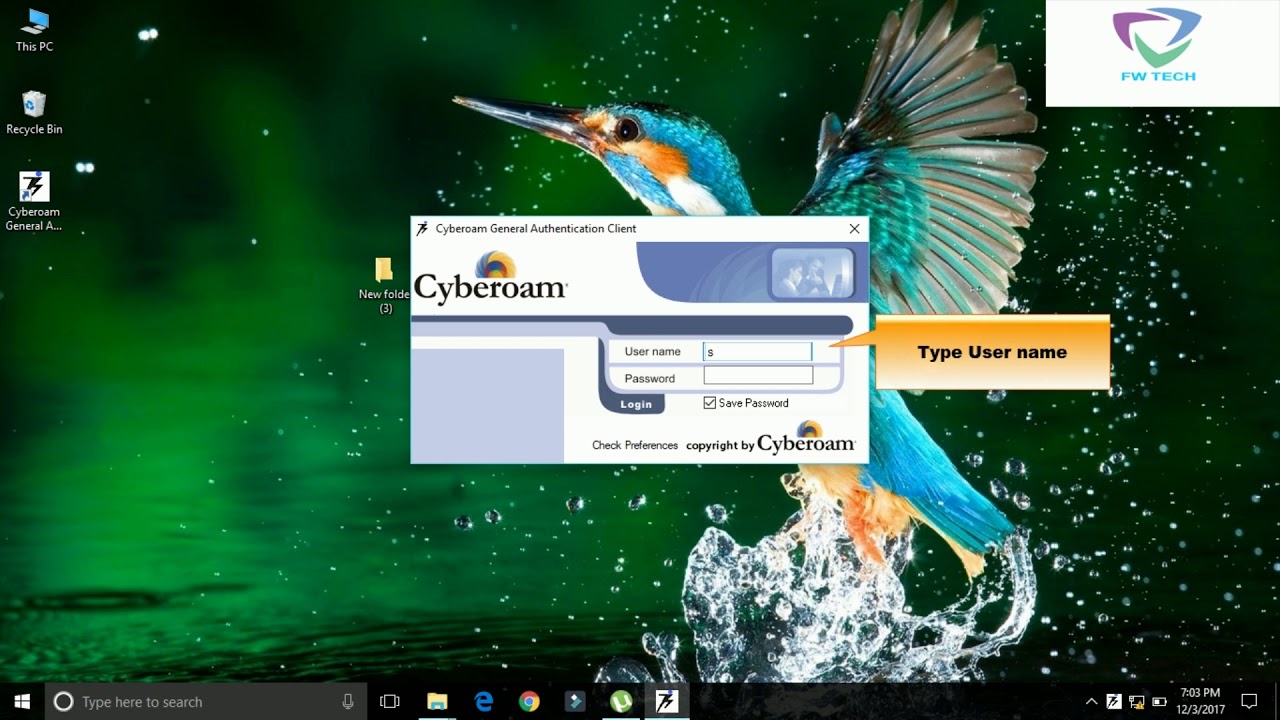Open the Check Preferences link
The image size is (1280, 720).
click(x=635, y=445)
